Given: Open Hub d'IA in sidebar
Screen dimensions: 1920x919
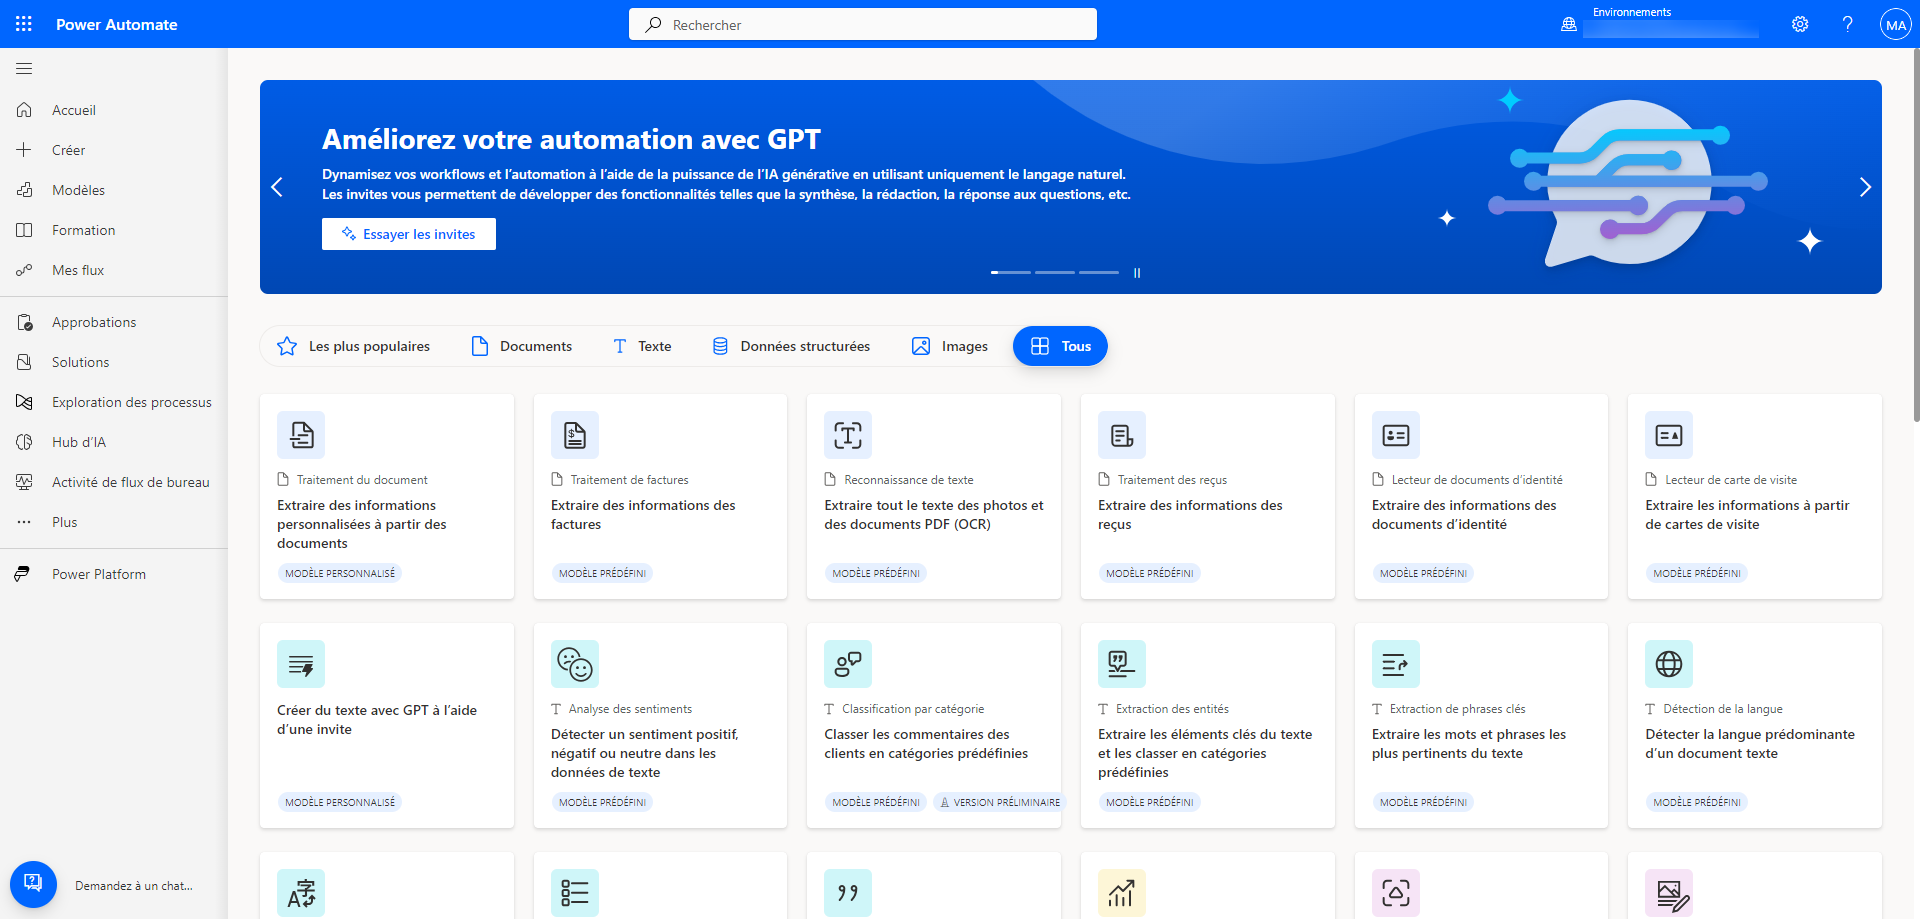Looking at the screenshot, I should click(x=114, y=442).
